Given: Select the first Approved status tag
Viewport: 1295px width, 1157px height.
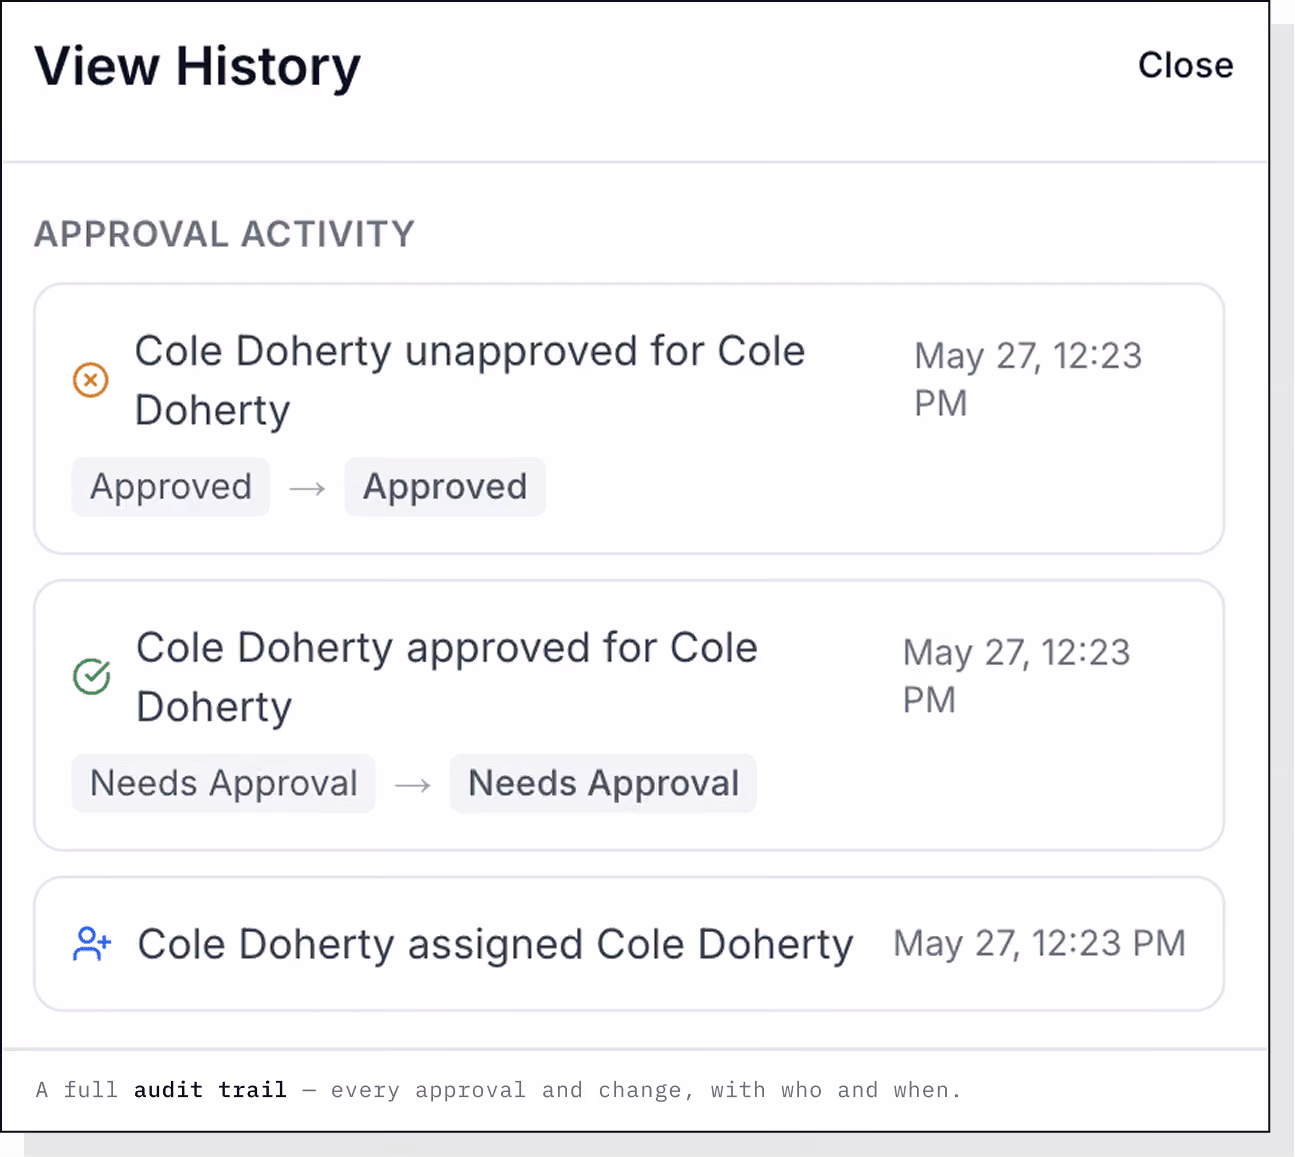Looking at the screenshot, I should tap(171, 487).
